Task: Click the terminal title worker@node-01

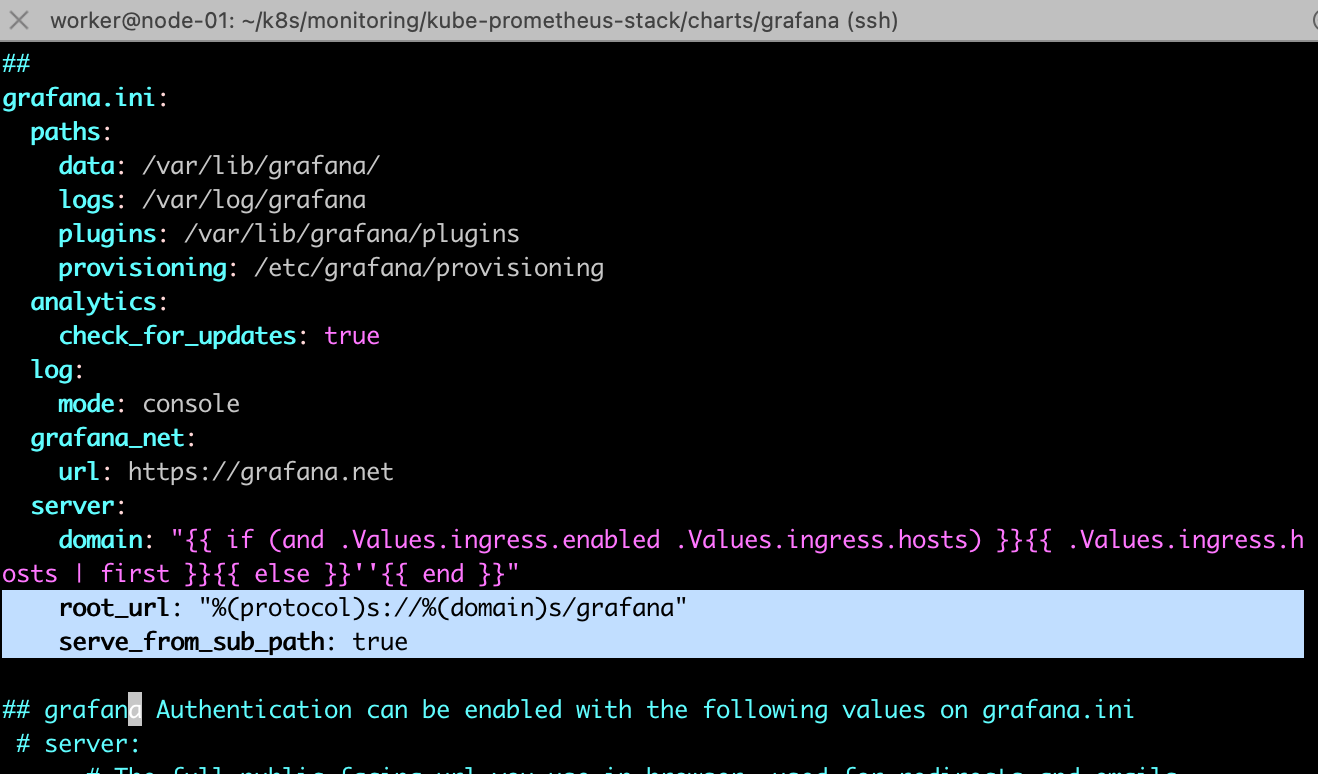Action: [474, 20]
